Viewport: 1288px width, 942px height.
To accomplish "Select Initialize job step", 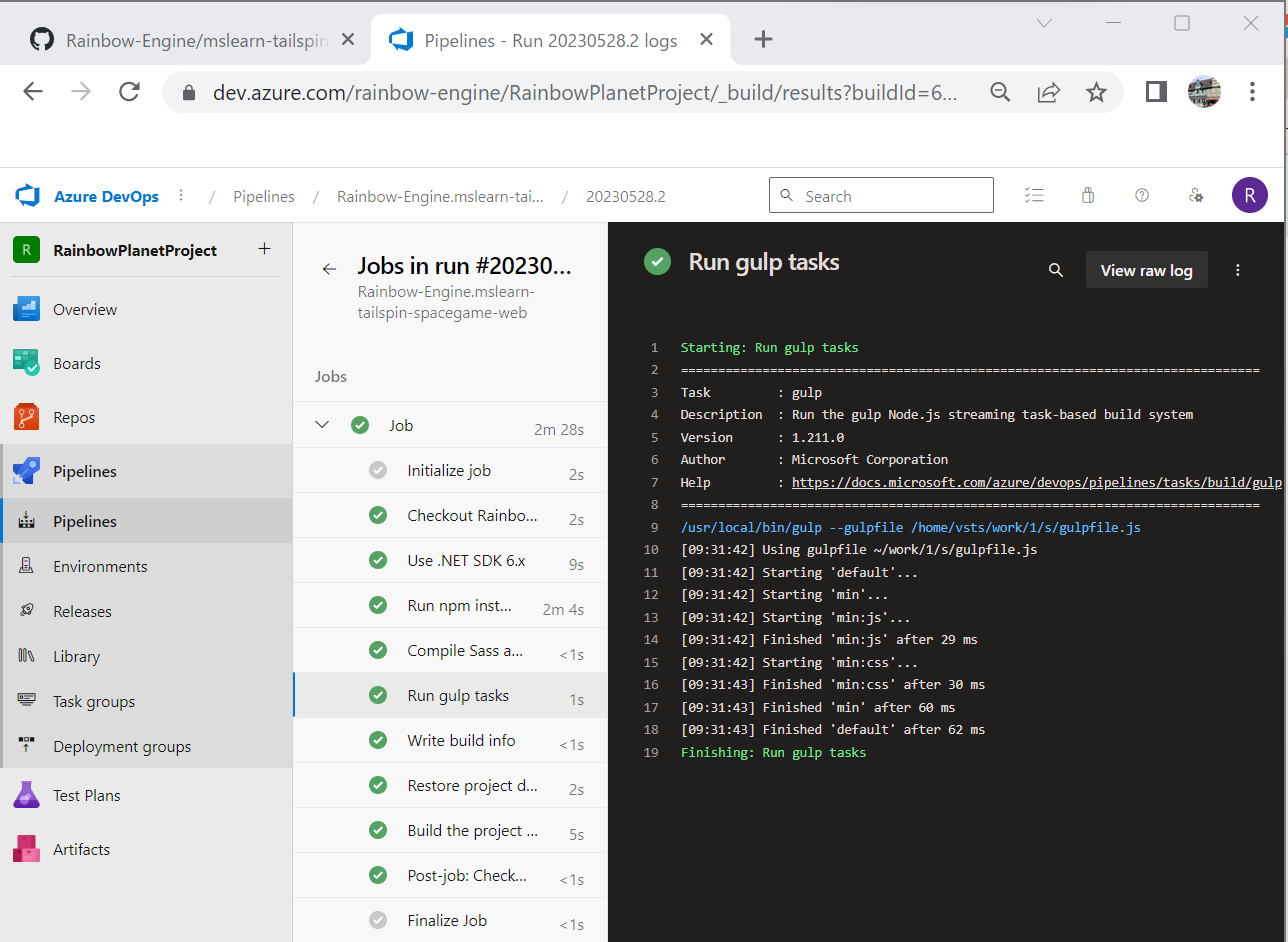I will 450,470.
